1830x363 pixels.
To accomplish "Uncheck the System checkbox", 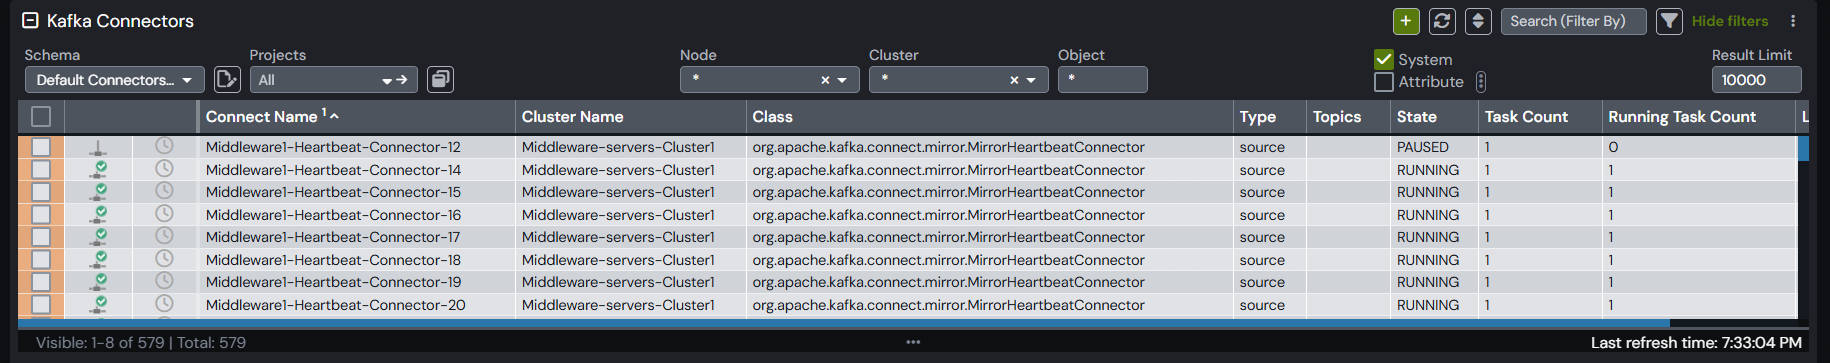I will [1384, 60].
